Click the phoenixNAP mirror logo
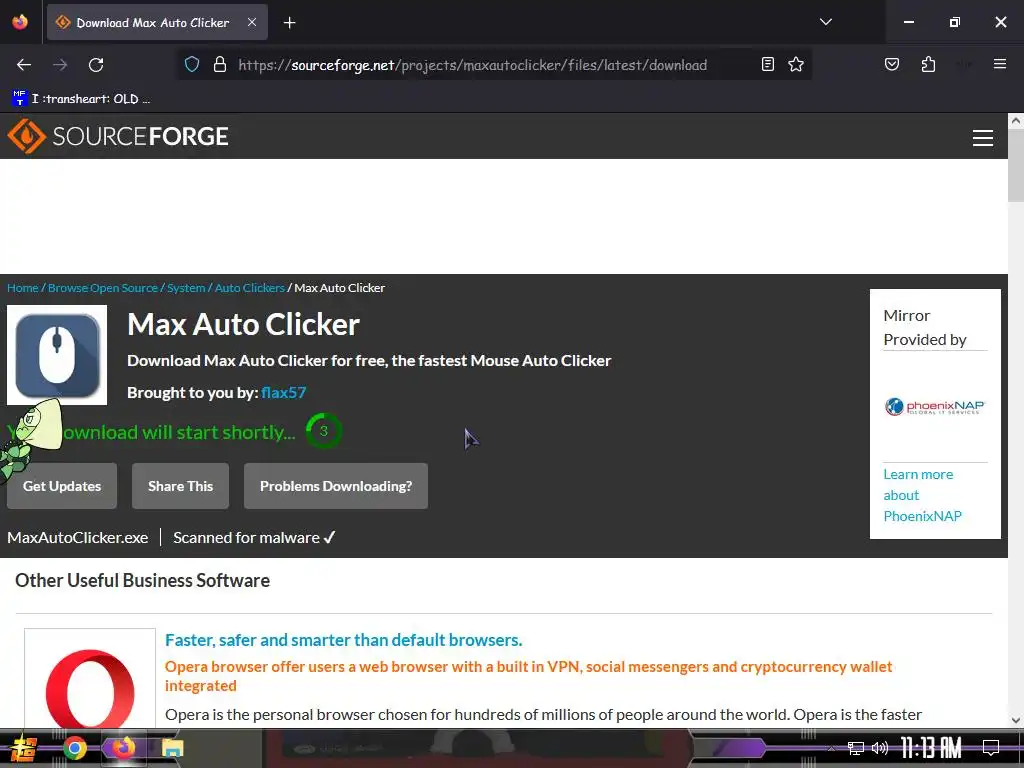The width and height of the screenshot is (1024, 768). (x=935, y=406)
